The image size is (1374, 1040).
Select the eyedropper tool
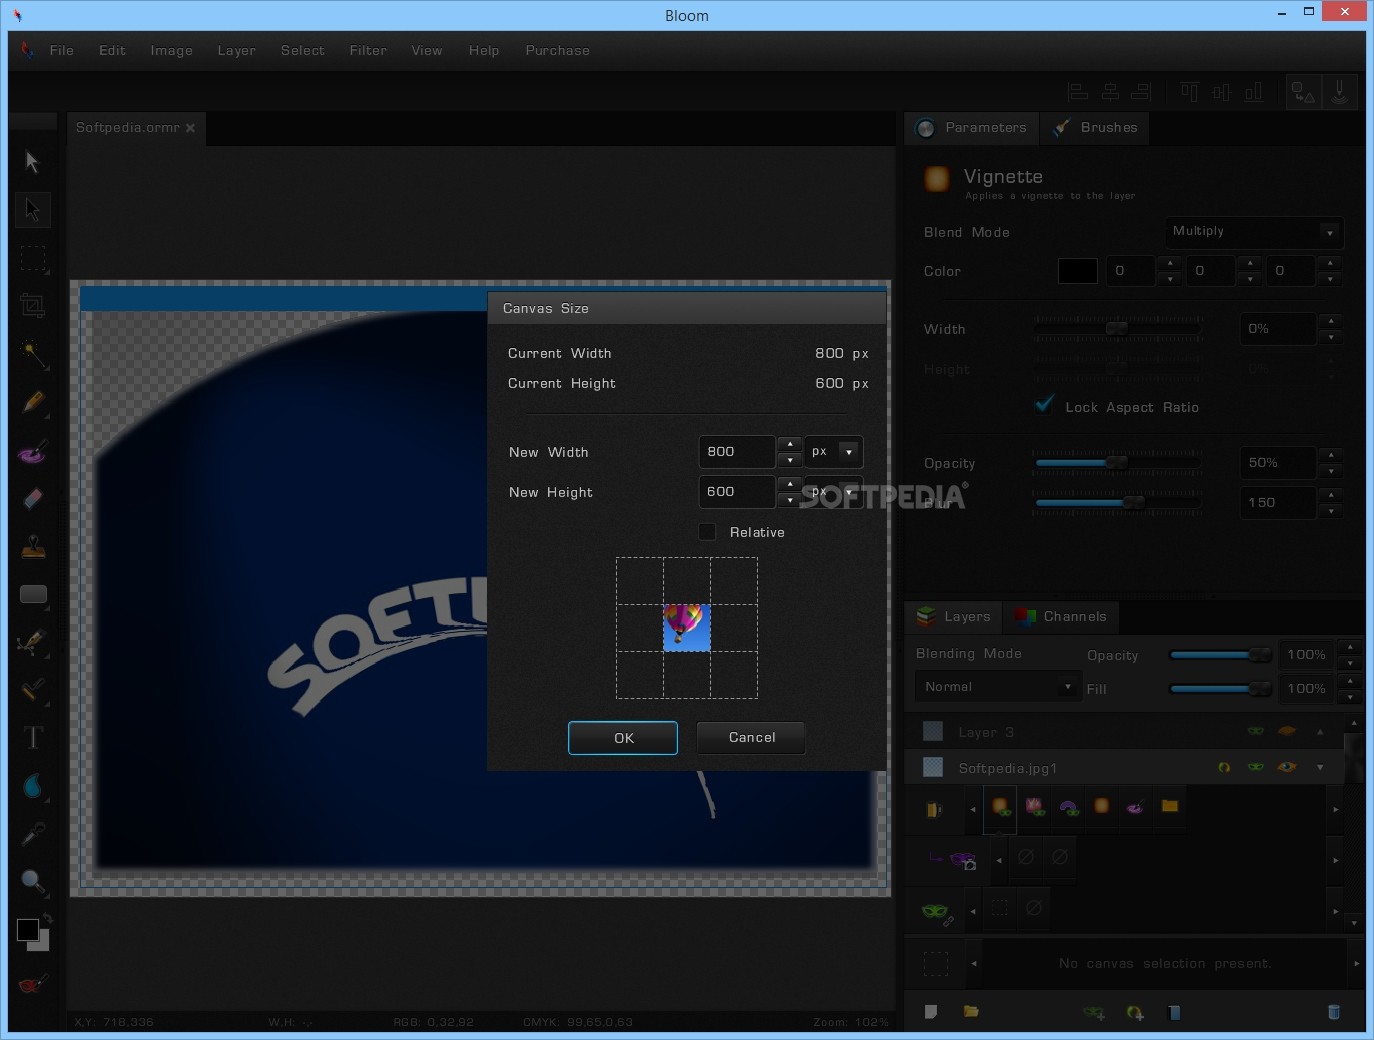(33, 834)
